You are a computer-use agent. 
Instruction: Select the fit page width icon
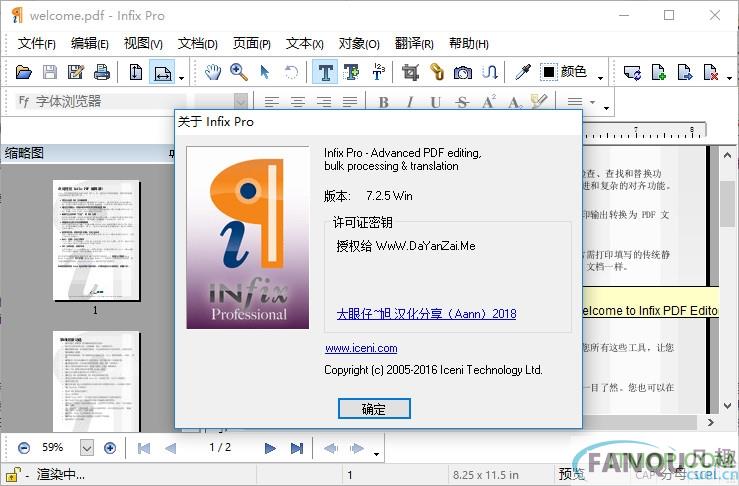click(x=162, y=72)
